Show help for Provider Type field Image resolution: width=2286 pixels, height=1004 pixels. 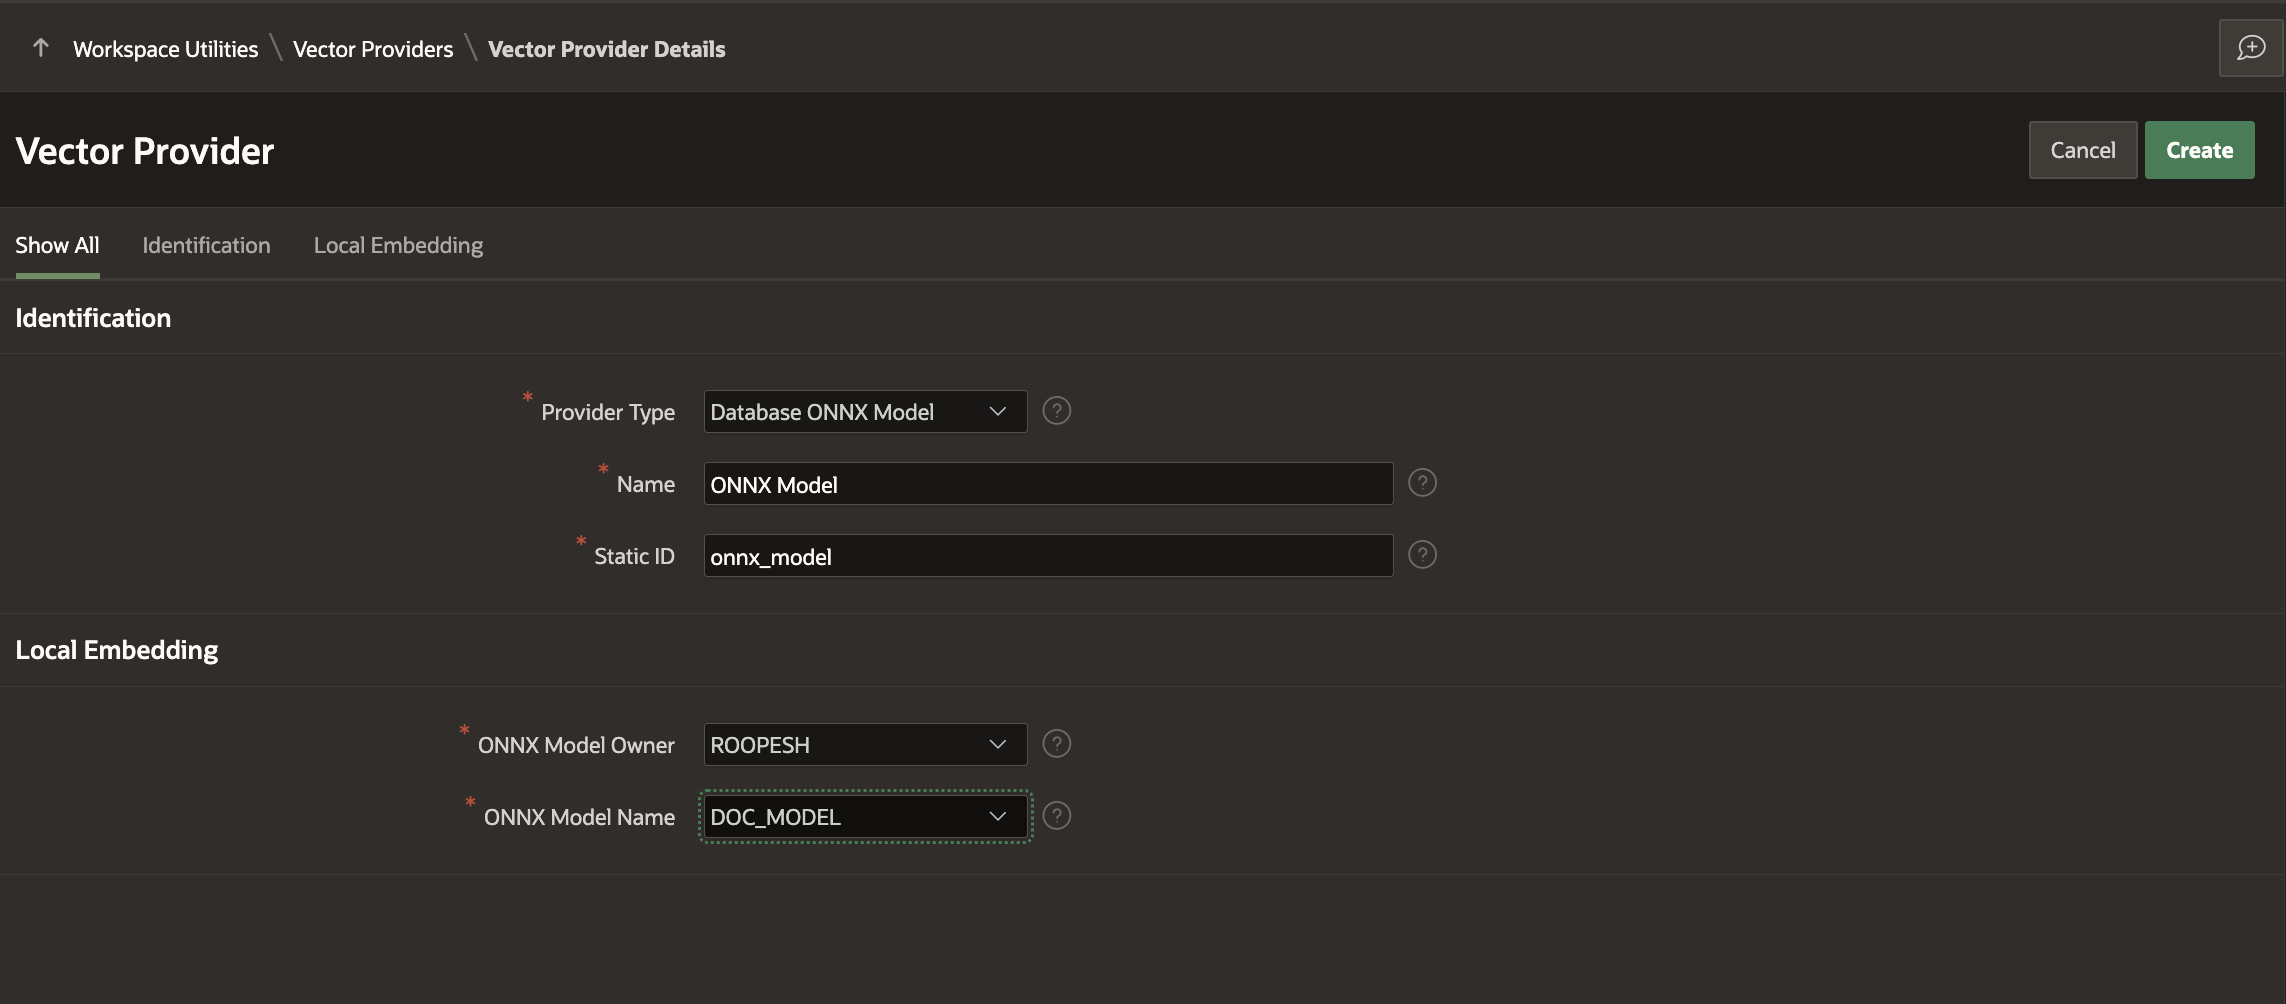[x=1056, y=411]
